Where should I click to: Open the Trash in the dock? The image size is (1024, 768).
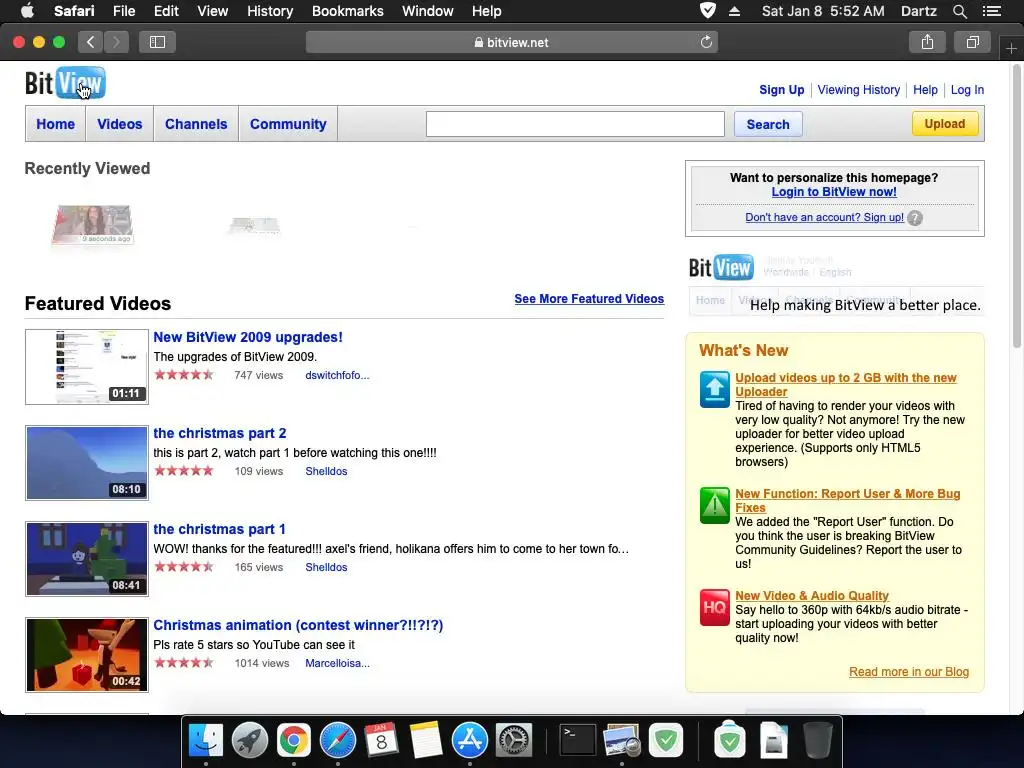pyautogui.click(x=818, y=741)
